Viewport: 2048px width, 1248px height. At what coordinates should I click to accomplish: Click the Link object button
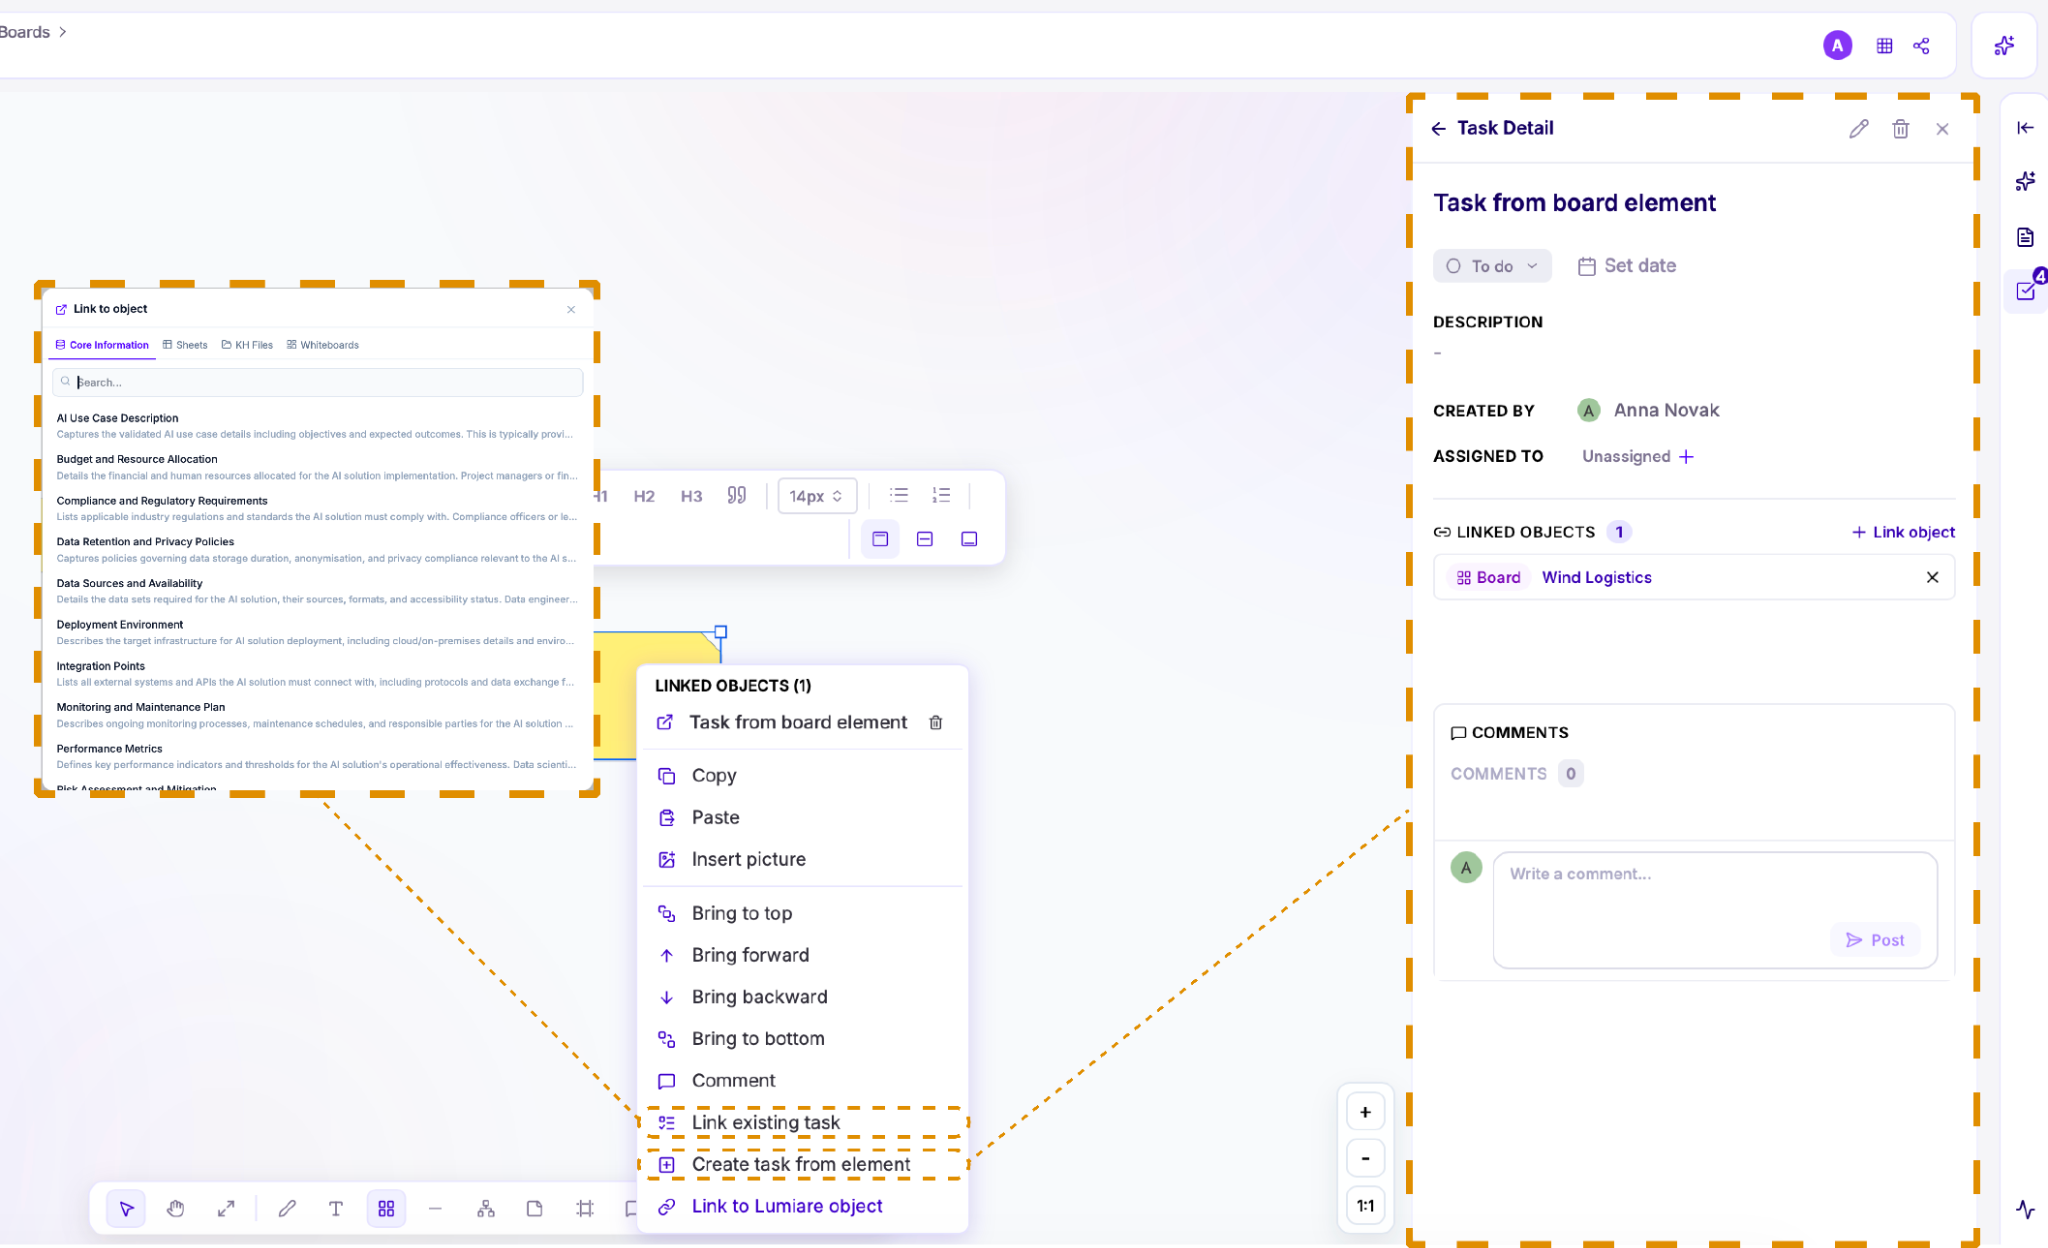(1903, 532)
